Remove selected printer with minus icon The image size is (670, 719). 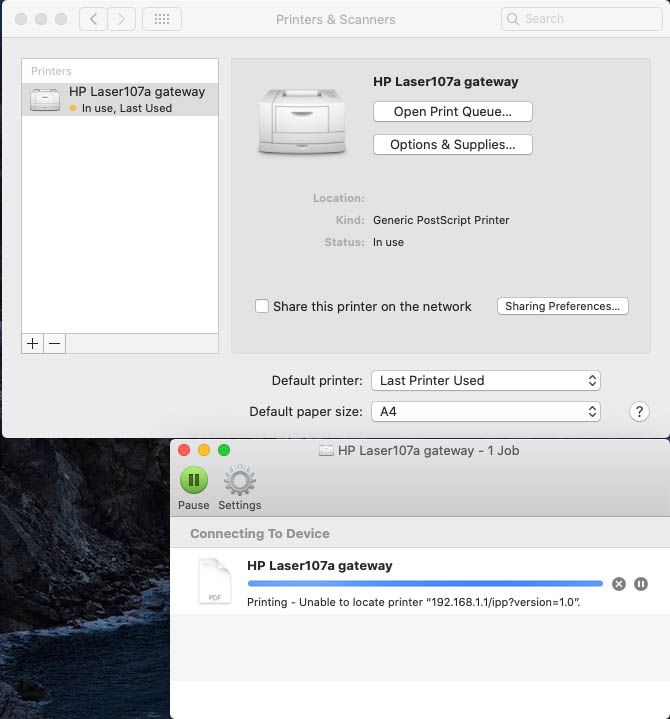55,343
